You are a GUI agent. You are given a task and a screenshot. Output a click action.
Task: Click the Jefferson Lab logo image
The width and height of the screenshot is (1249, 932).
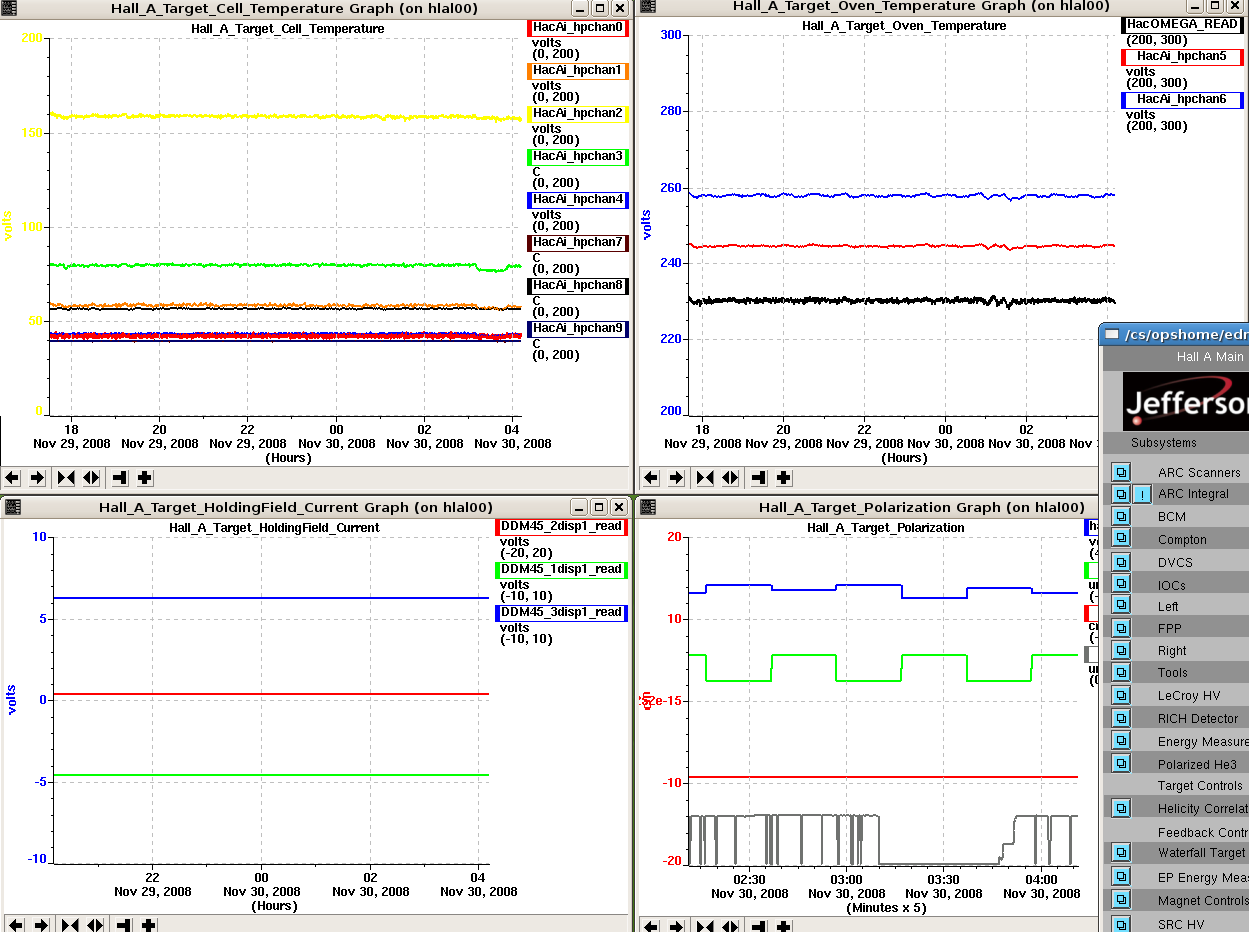click(x=1186, y=401)
